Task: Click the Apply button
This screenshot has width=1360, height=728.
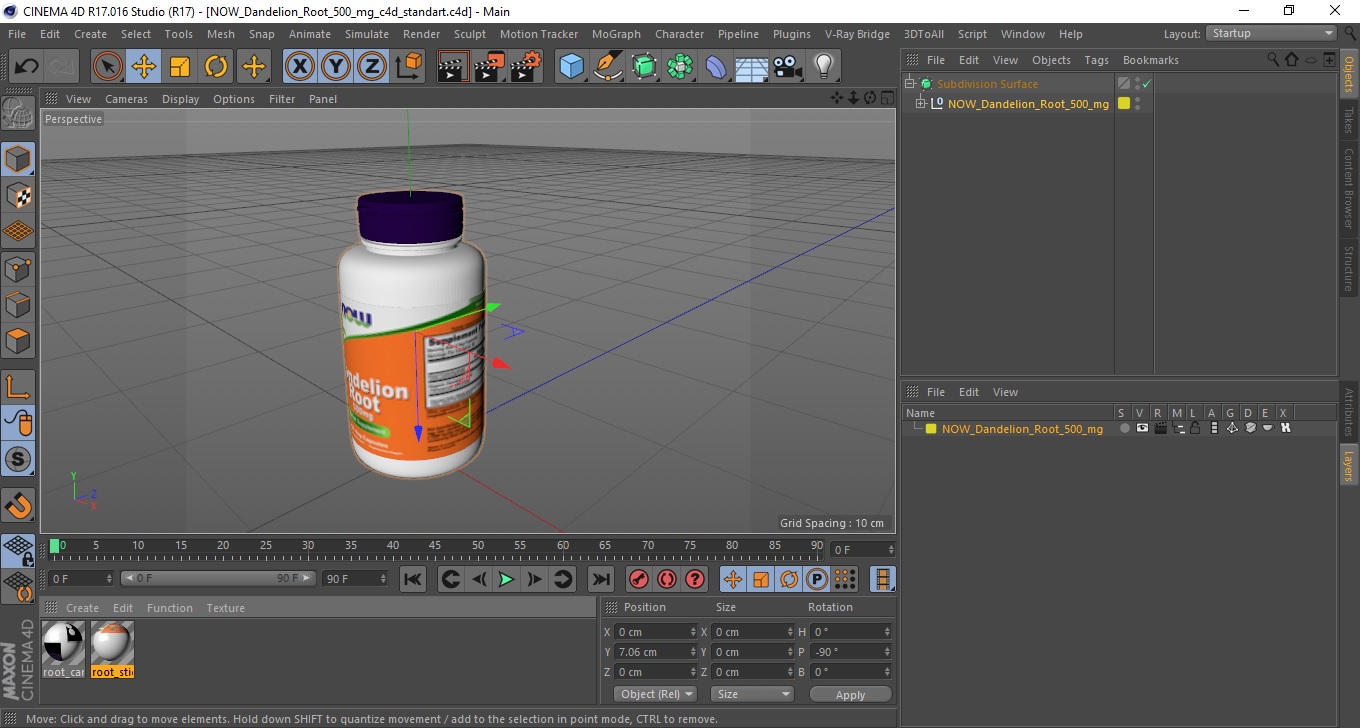Action: coord(850,695)
